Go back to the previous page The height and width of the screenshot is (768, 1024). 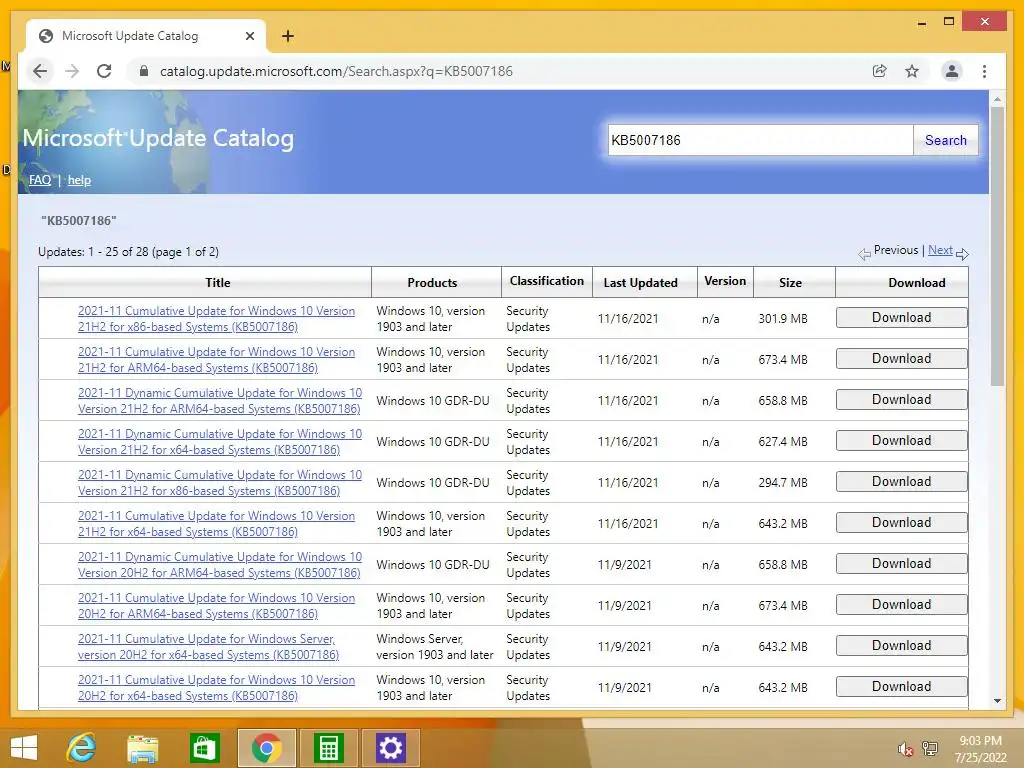pos(40,71)
